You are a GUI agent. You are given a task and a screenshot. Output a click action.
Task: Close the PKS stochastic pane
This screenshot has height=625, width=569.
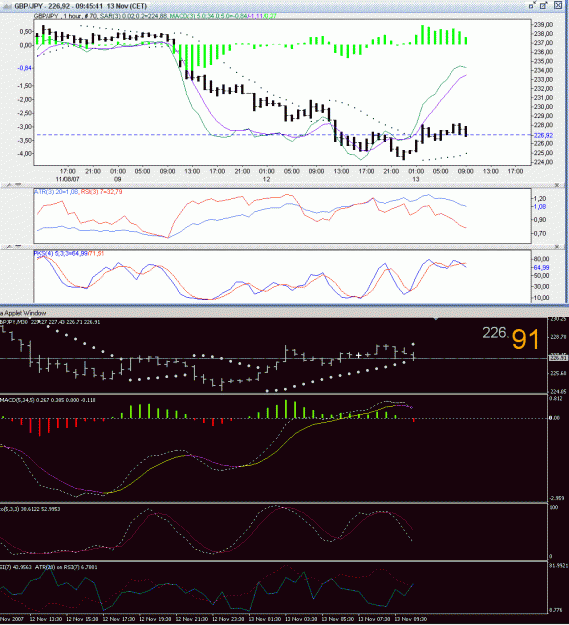[x=558, y=246]
